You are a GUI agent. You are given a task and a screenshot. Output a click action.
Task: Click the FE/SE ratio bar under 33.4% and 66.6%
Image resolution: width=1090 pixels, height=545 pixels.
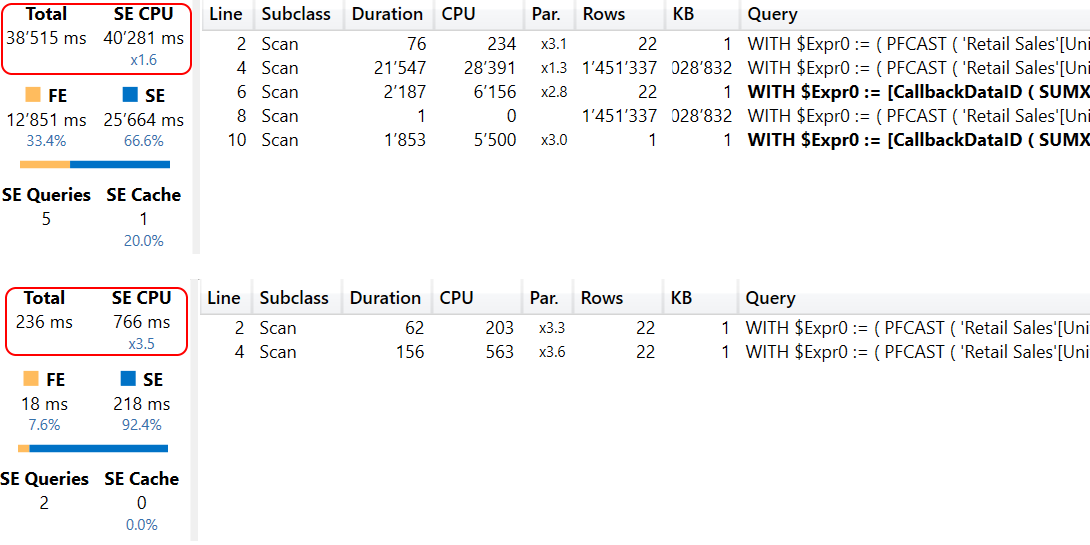point(95,164)
